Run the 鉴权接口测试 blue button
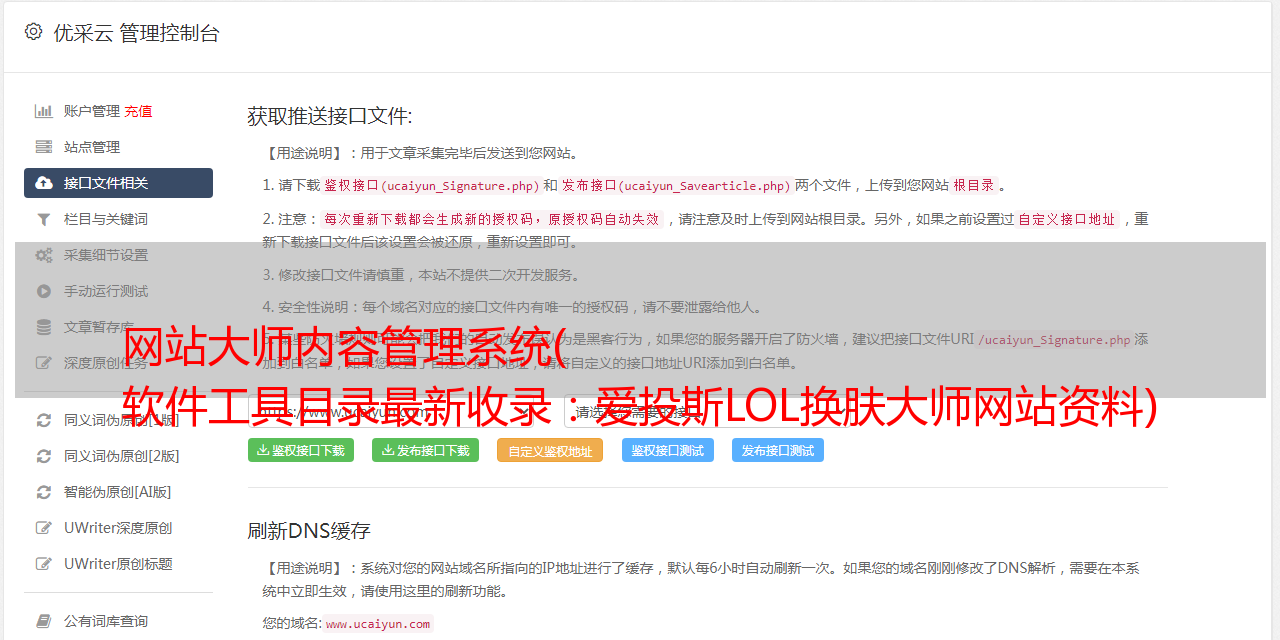Screen dimensions: 1280x640 (668, 450)
